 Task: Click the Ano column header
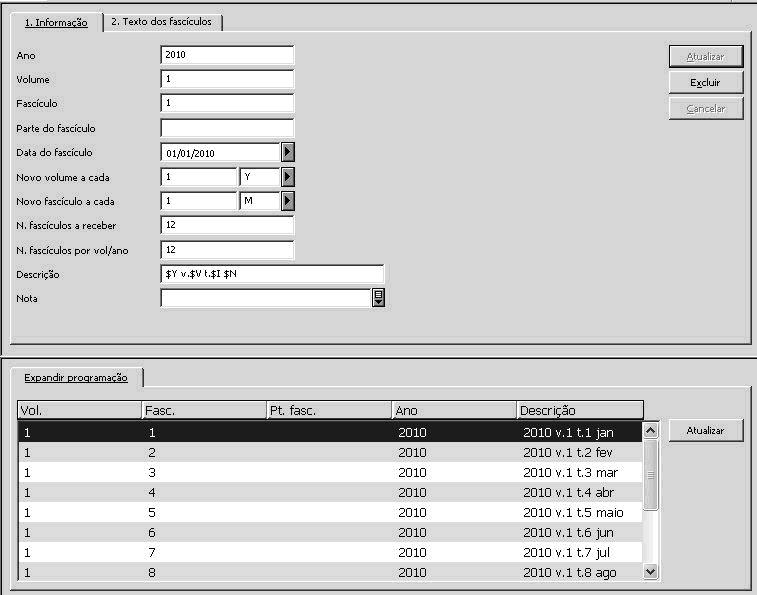pos(454,411)
